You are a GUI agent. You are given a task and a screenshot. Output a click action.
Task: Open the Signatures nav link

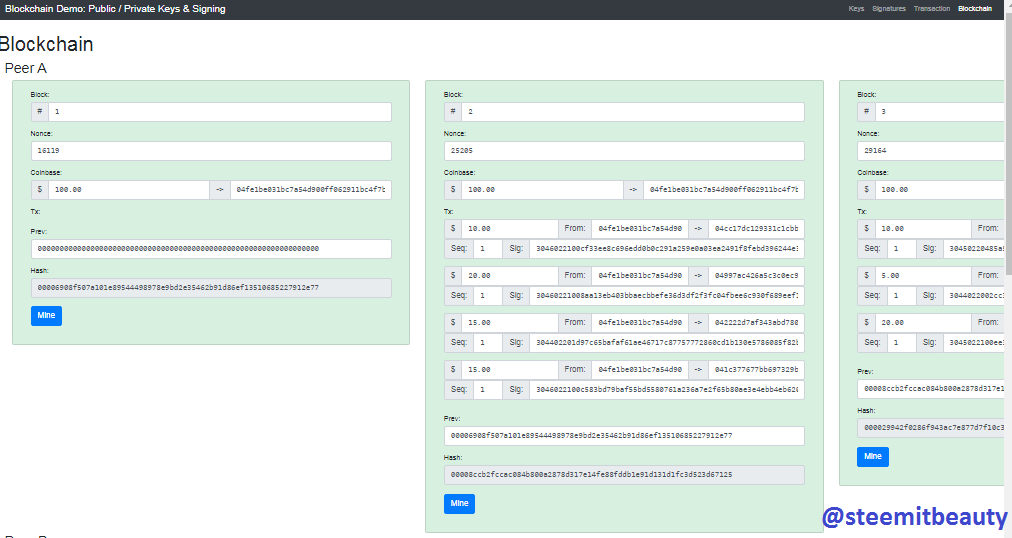(889, 8)
